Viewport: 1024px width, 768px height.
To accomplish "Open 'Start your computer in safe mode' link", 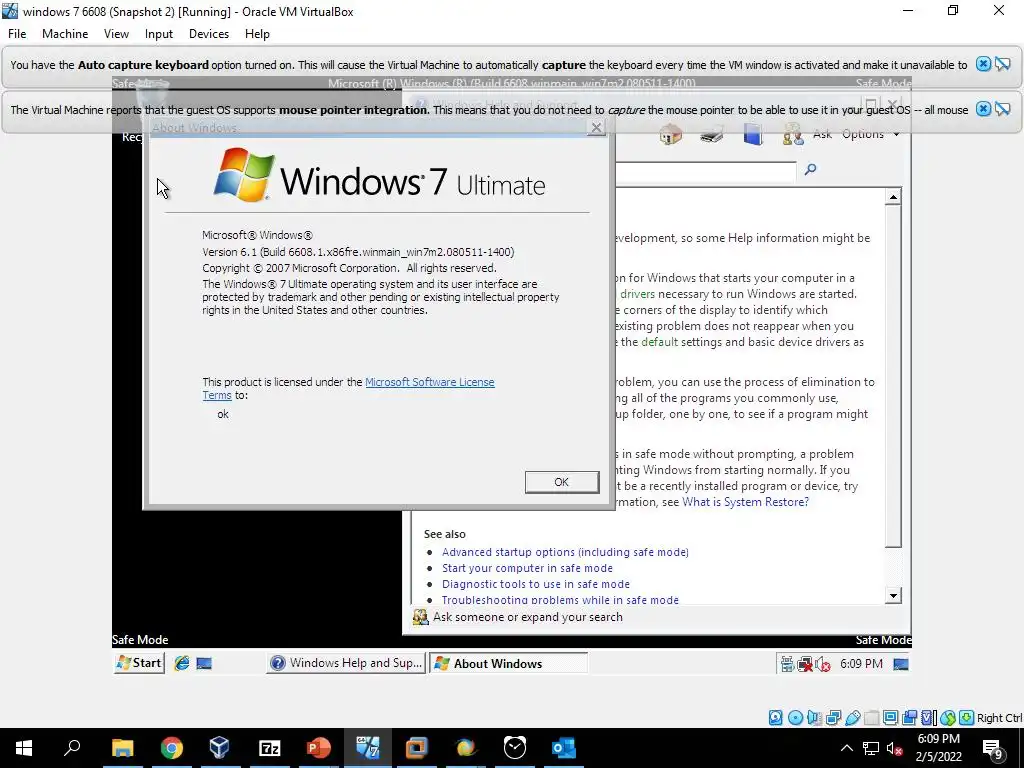I will pos(527,568).
